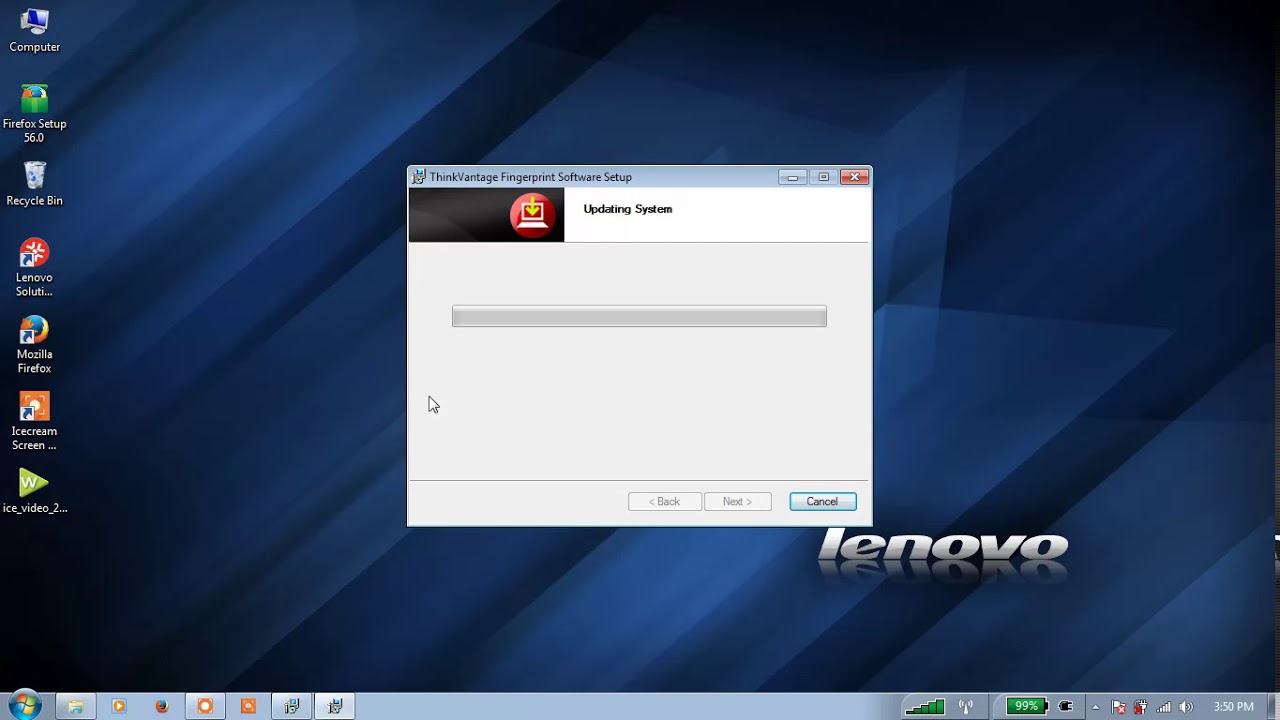This screenshot has height=720, width=1280.
Task: Switch to the second installer setup taskbar button
Action: pyautogui.click(x=336, y=706)
